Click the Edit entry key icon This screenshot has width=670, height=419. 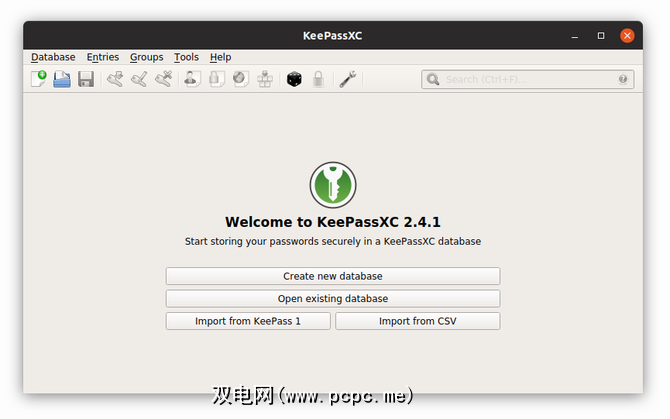(139, 79)
